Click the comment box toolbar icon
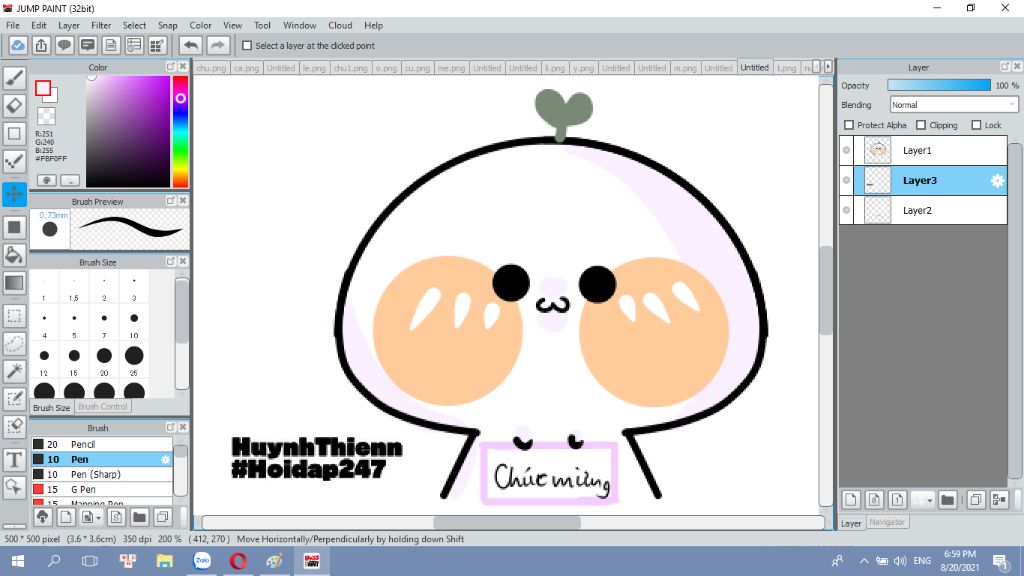The image size is (1024, 576). click(x=88, y=46)
